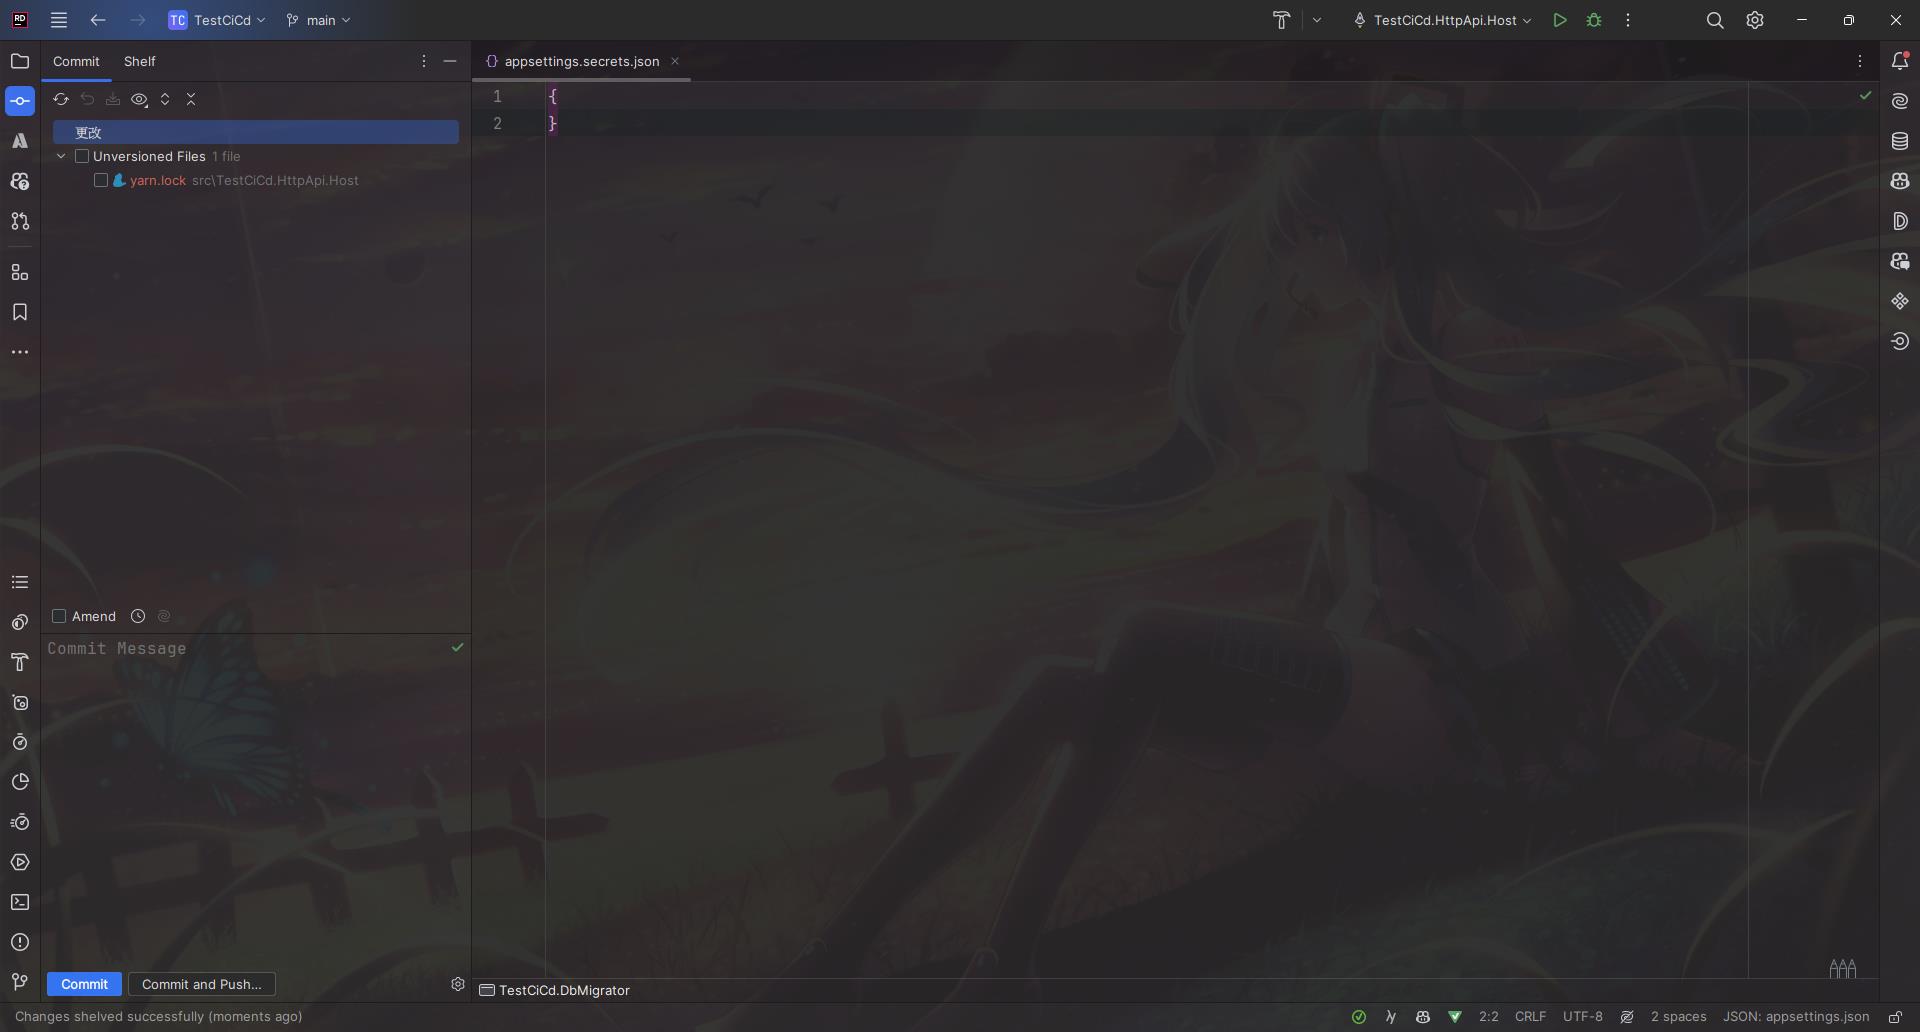The height and width of the screenshot is (1032, 1920).
Task: Open the IDE Settings gear
Action: pyautogui.click(x=1754, y=20)
